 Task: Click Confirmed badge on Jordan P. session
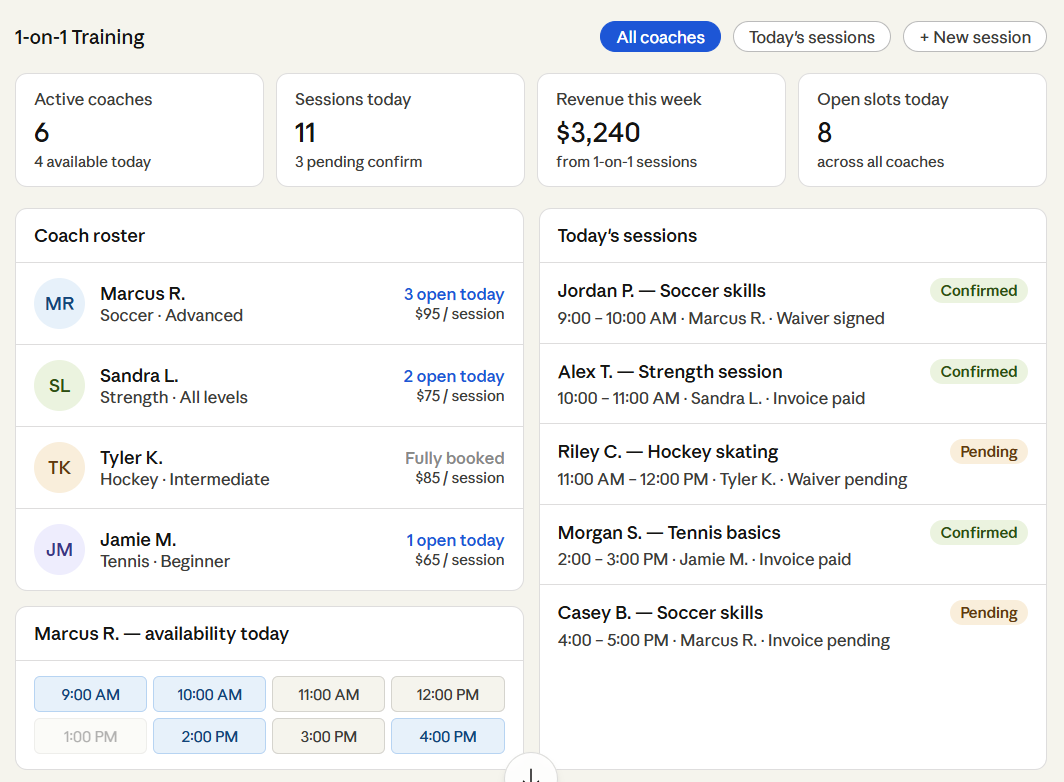[978, 291]
